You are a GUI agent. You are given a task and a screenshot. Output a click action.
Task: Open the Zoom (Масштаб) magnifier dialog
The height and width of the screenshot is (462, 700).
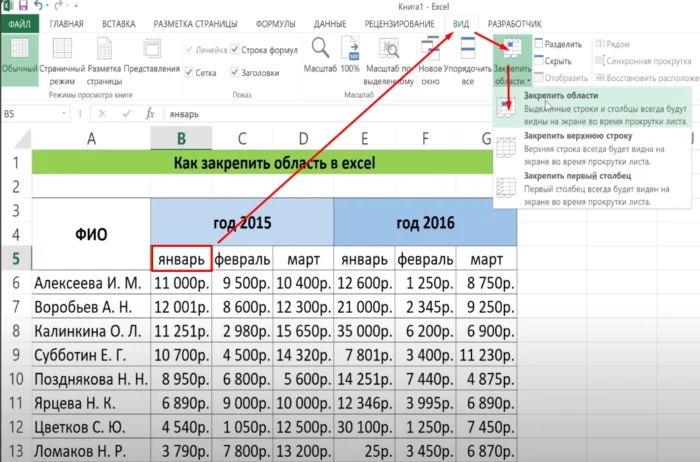322,52
